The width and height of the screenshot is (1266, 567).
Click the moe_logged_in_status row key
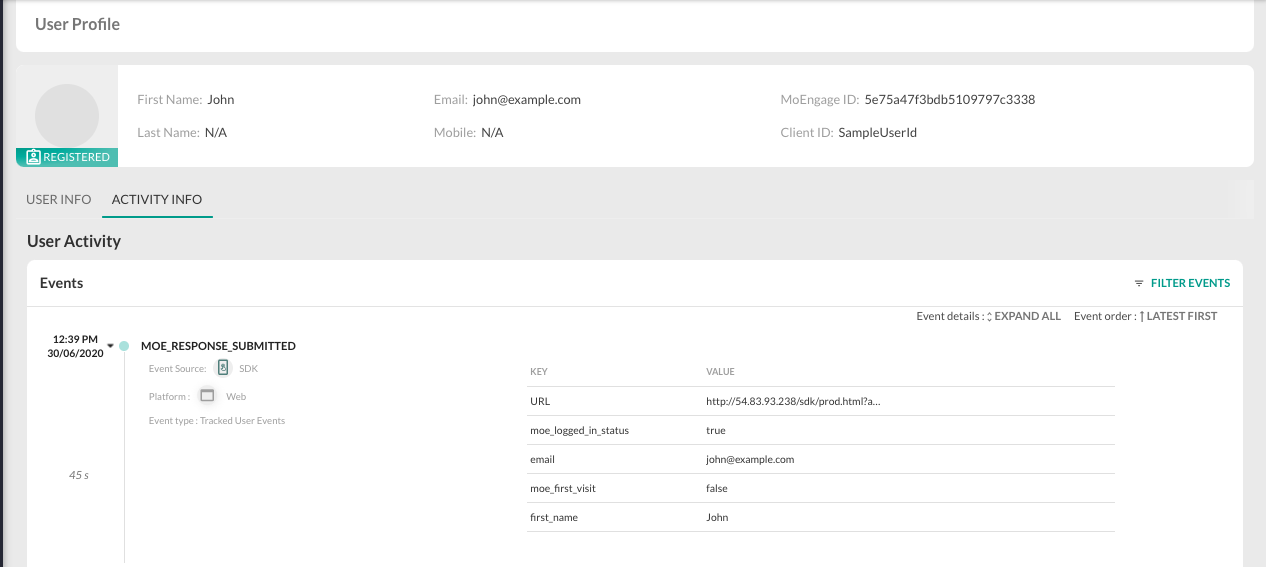[579, 430]
